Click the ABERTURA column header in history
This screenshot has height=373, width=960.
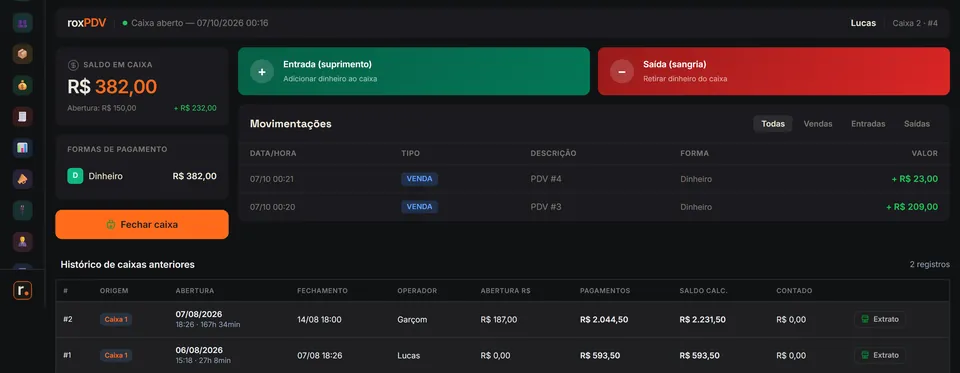tap(195, 290)
